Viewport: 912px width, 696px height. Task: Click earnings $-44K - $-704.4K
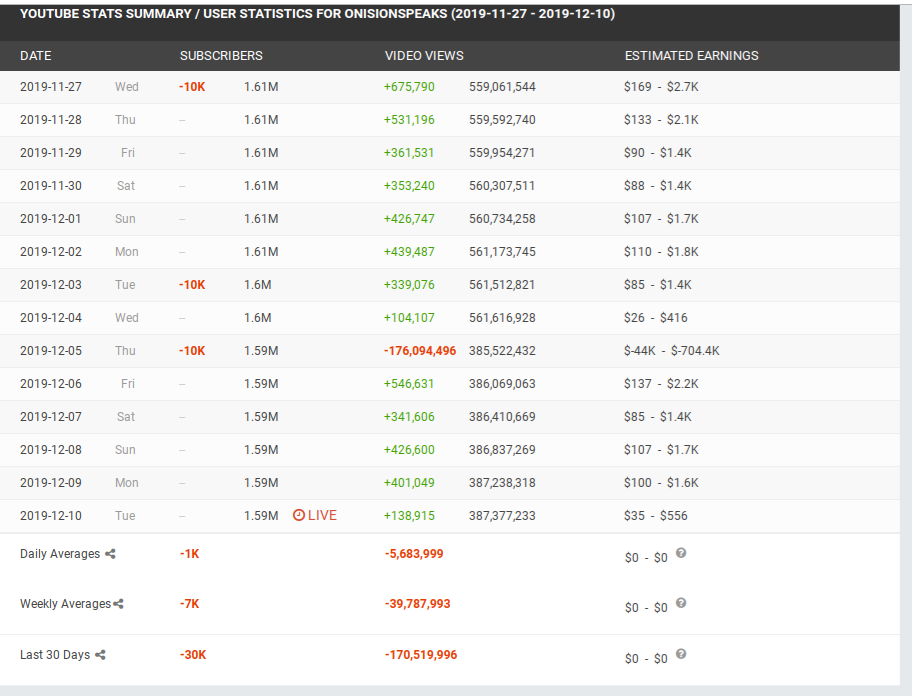pyautogui.click(x=672, y=351)
